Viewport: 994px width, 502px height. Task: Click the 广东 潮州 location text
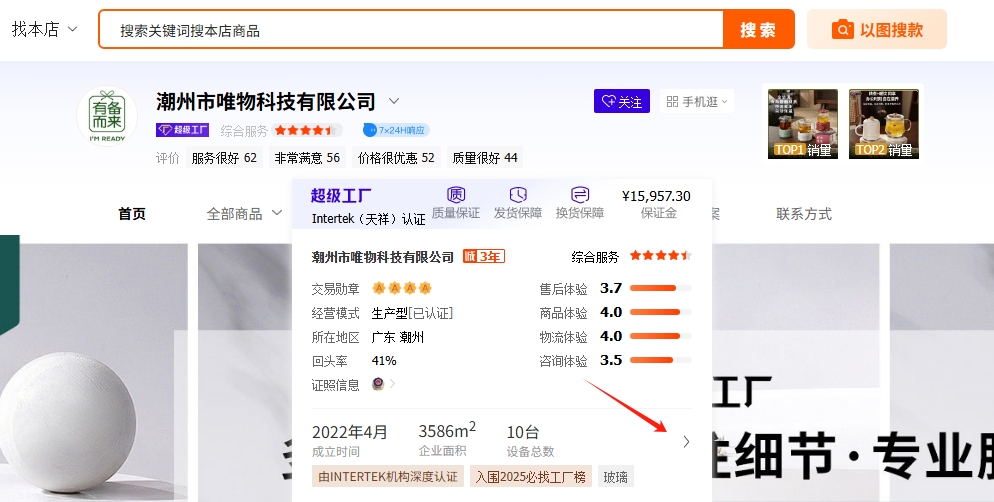coord(397,337)
